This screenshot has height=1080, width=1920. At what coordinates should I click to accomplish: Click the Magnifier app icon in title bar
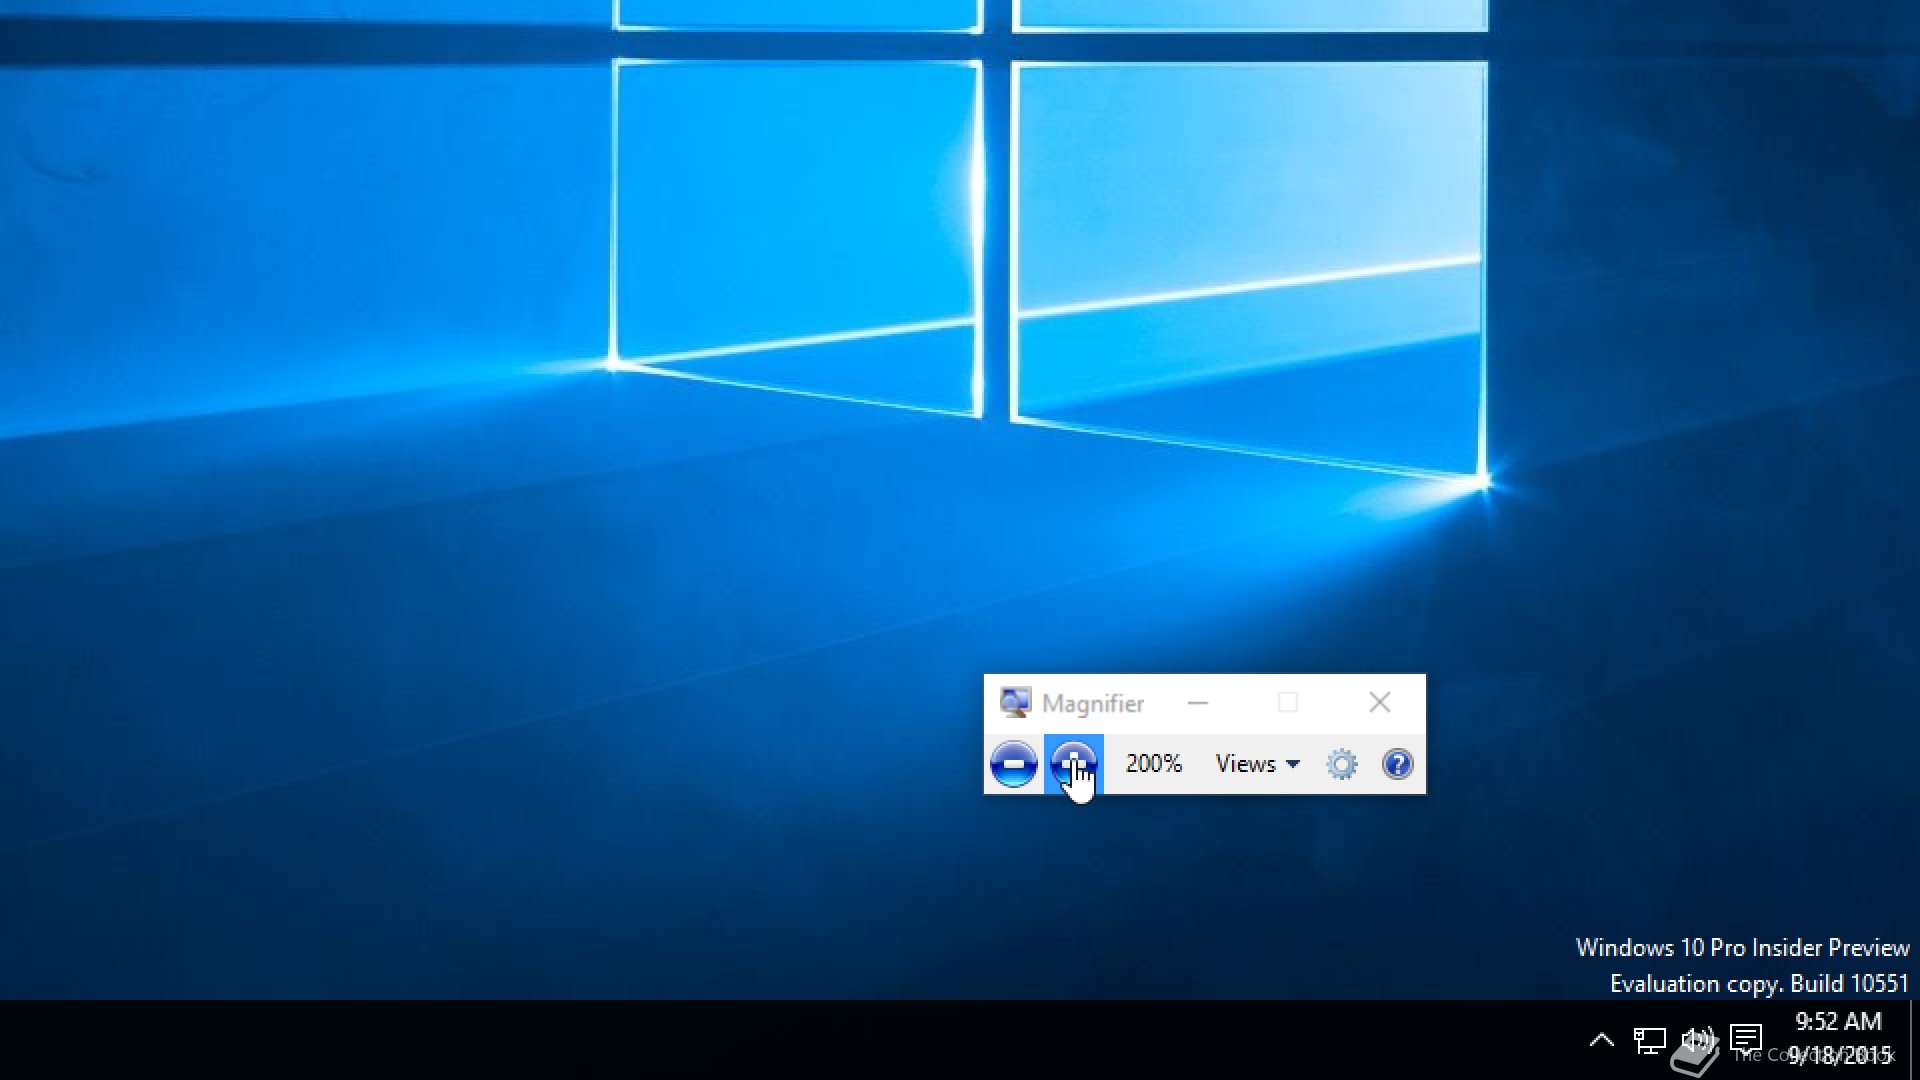(x=1015, y=703)
